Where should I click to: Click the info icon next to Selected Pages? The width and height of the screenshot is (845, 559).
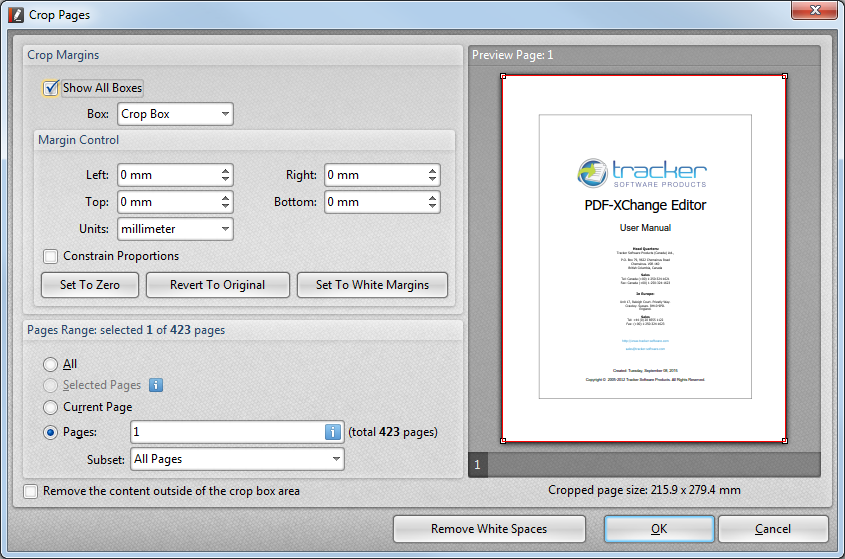[x=156, y=385]
